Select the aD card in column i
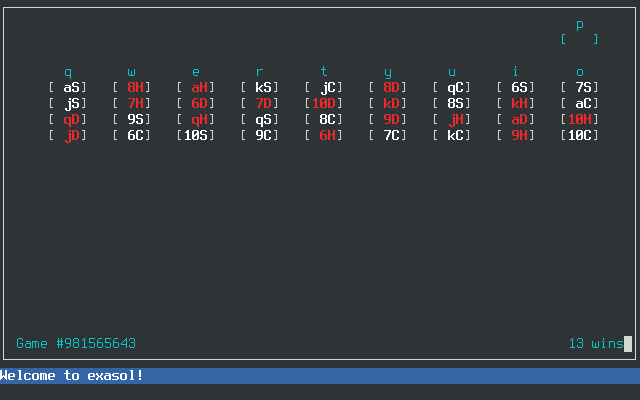Image resolution: width=640 pixels, height=400 pixels. point(516,119)
